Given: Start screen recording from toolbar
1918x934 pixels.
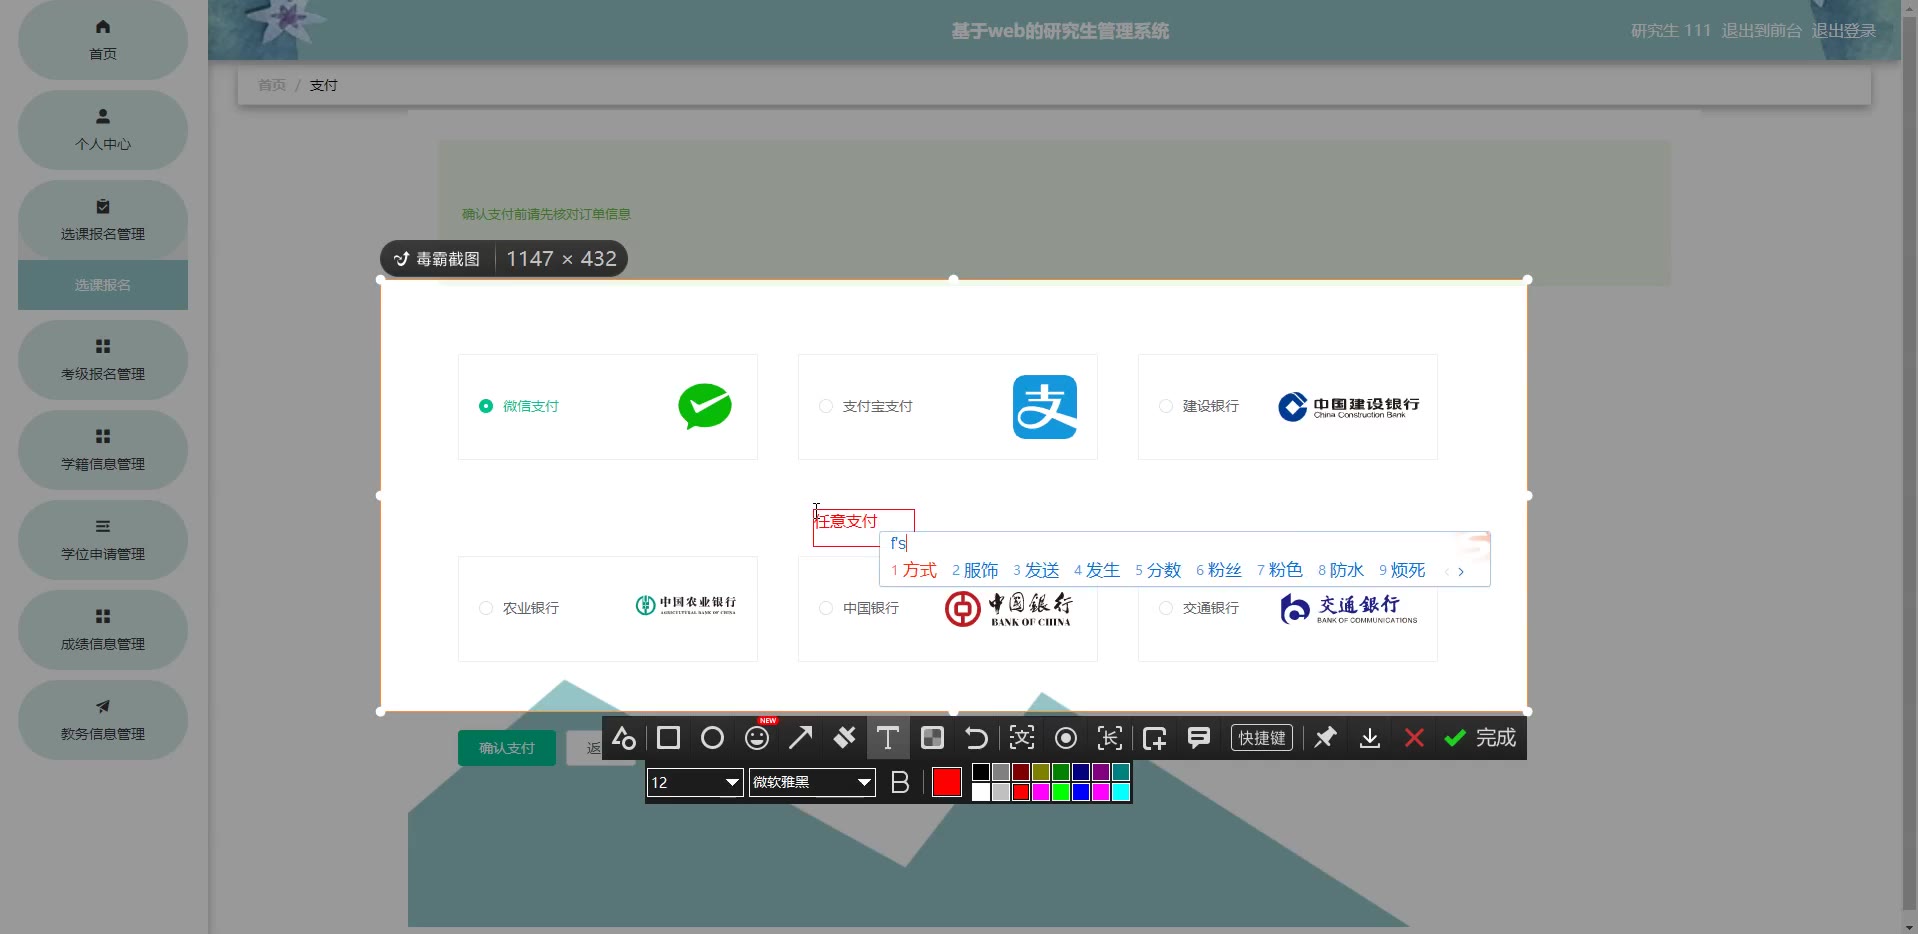Looking at the screenshot, I should [1066, 738].
